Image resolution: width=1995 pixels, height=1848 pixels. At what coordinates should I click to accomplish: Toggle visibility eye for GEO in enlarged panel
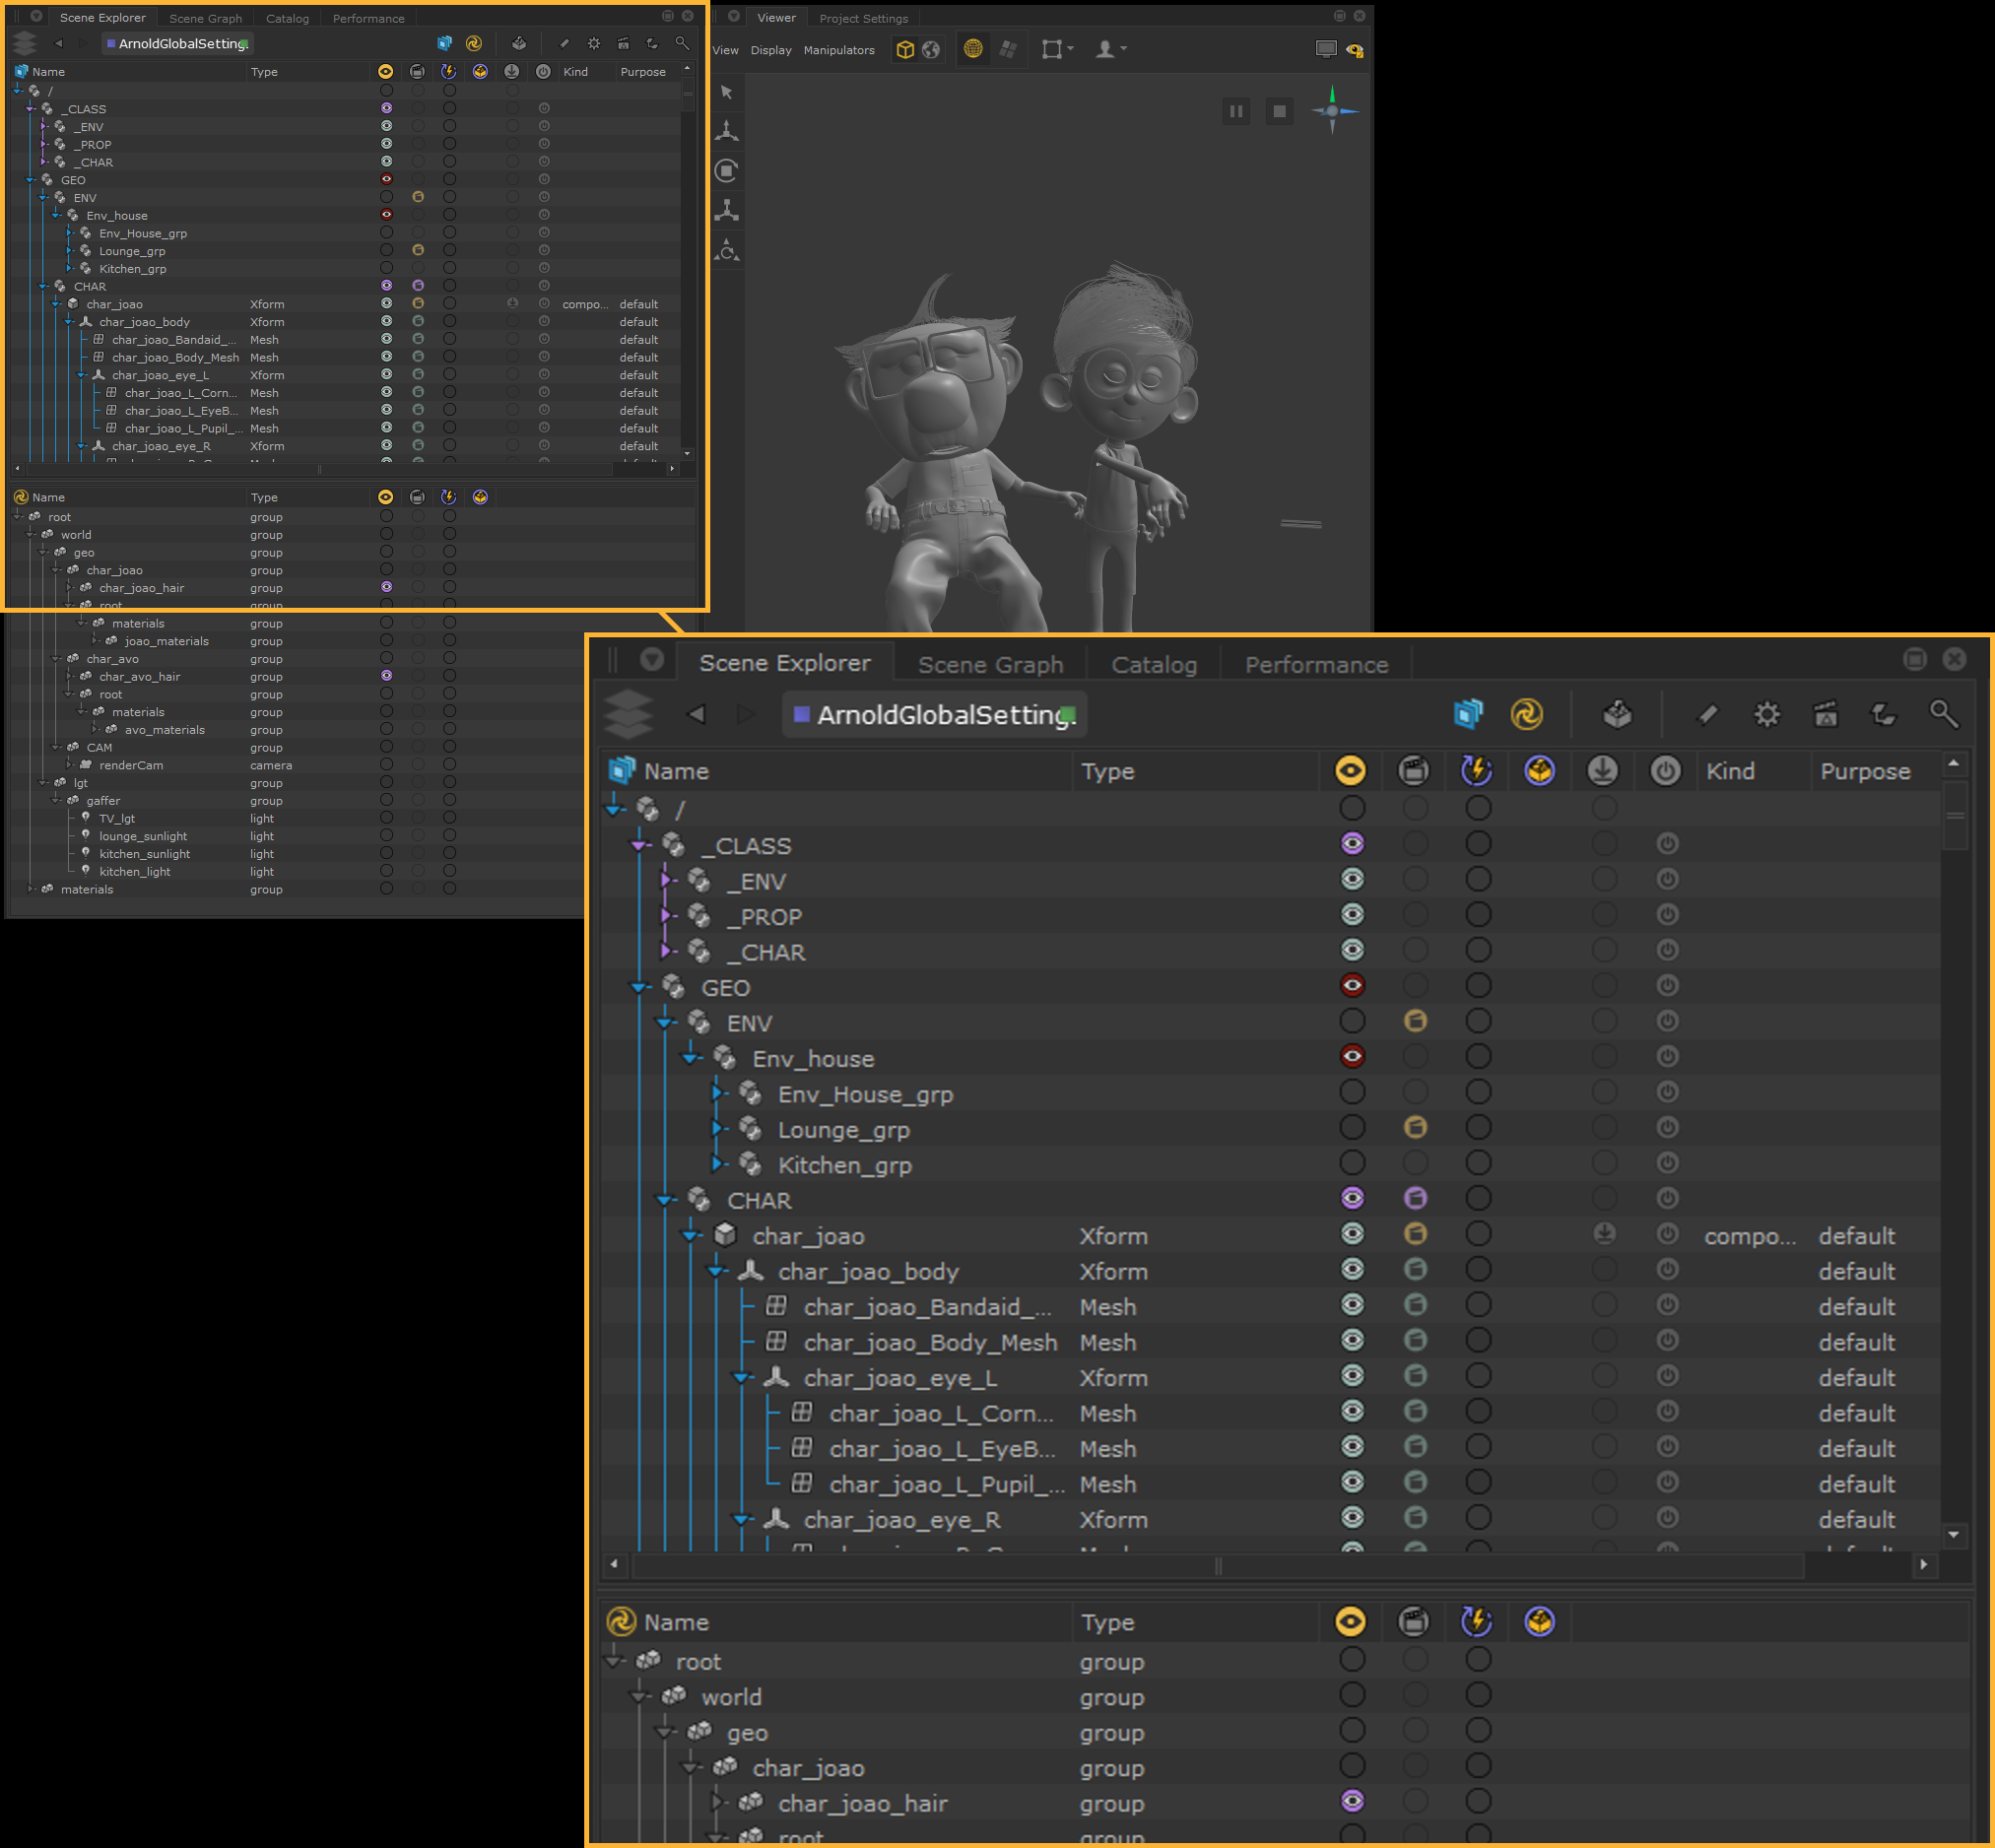pyautogui.click(x=1352, y=985)
